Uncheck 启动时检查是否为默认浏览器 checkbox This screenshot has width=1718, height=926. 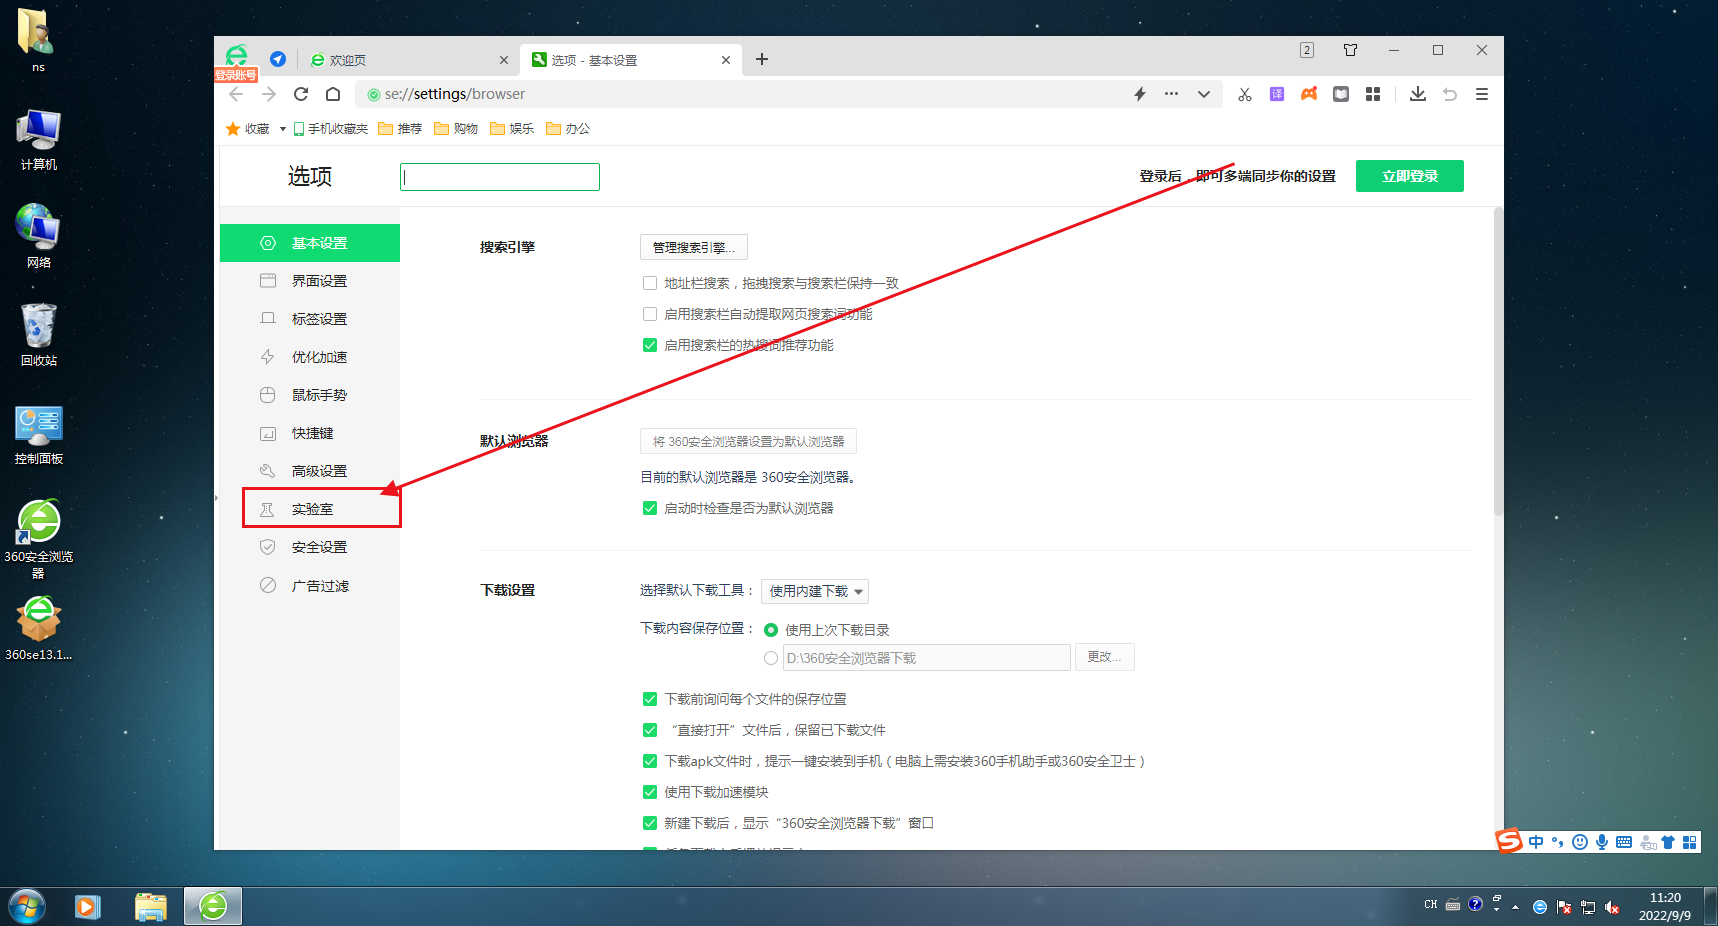point(650,508)
